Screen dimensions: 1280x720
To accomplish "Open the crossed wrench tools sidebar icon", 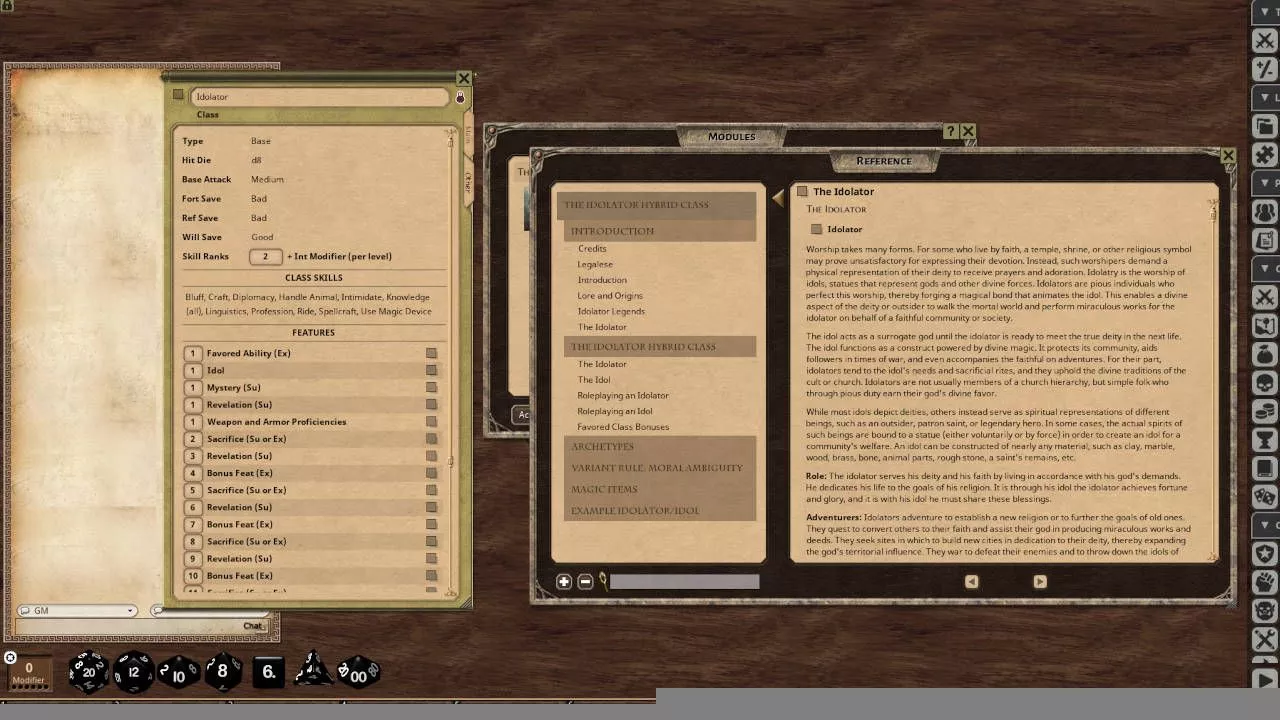I will (x=1265, y=640).
